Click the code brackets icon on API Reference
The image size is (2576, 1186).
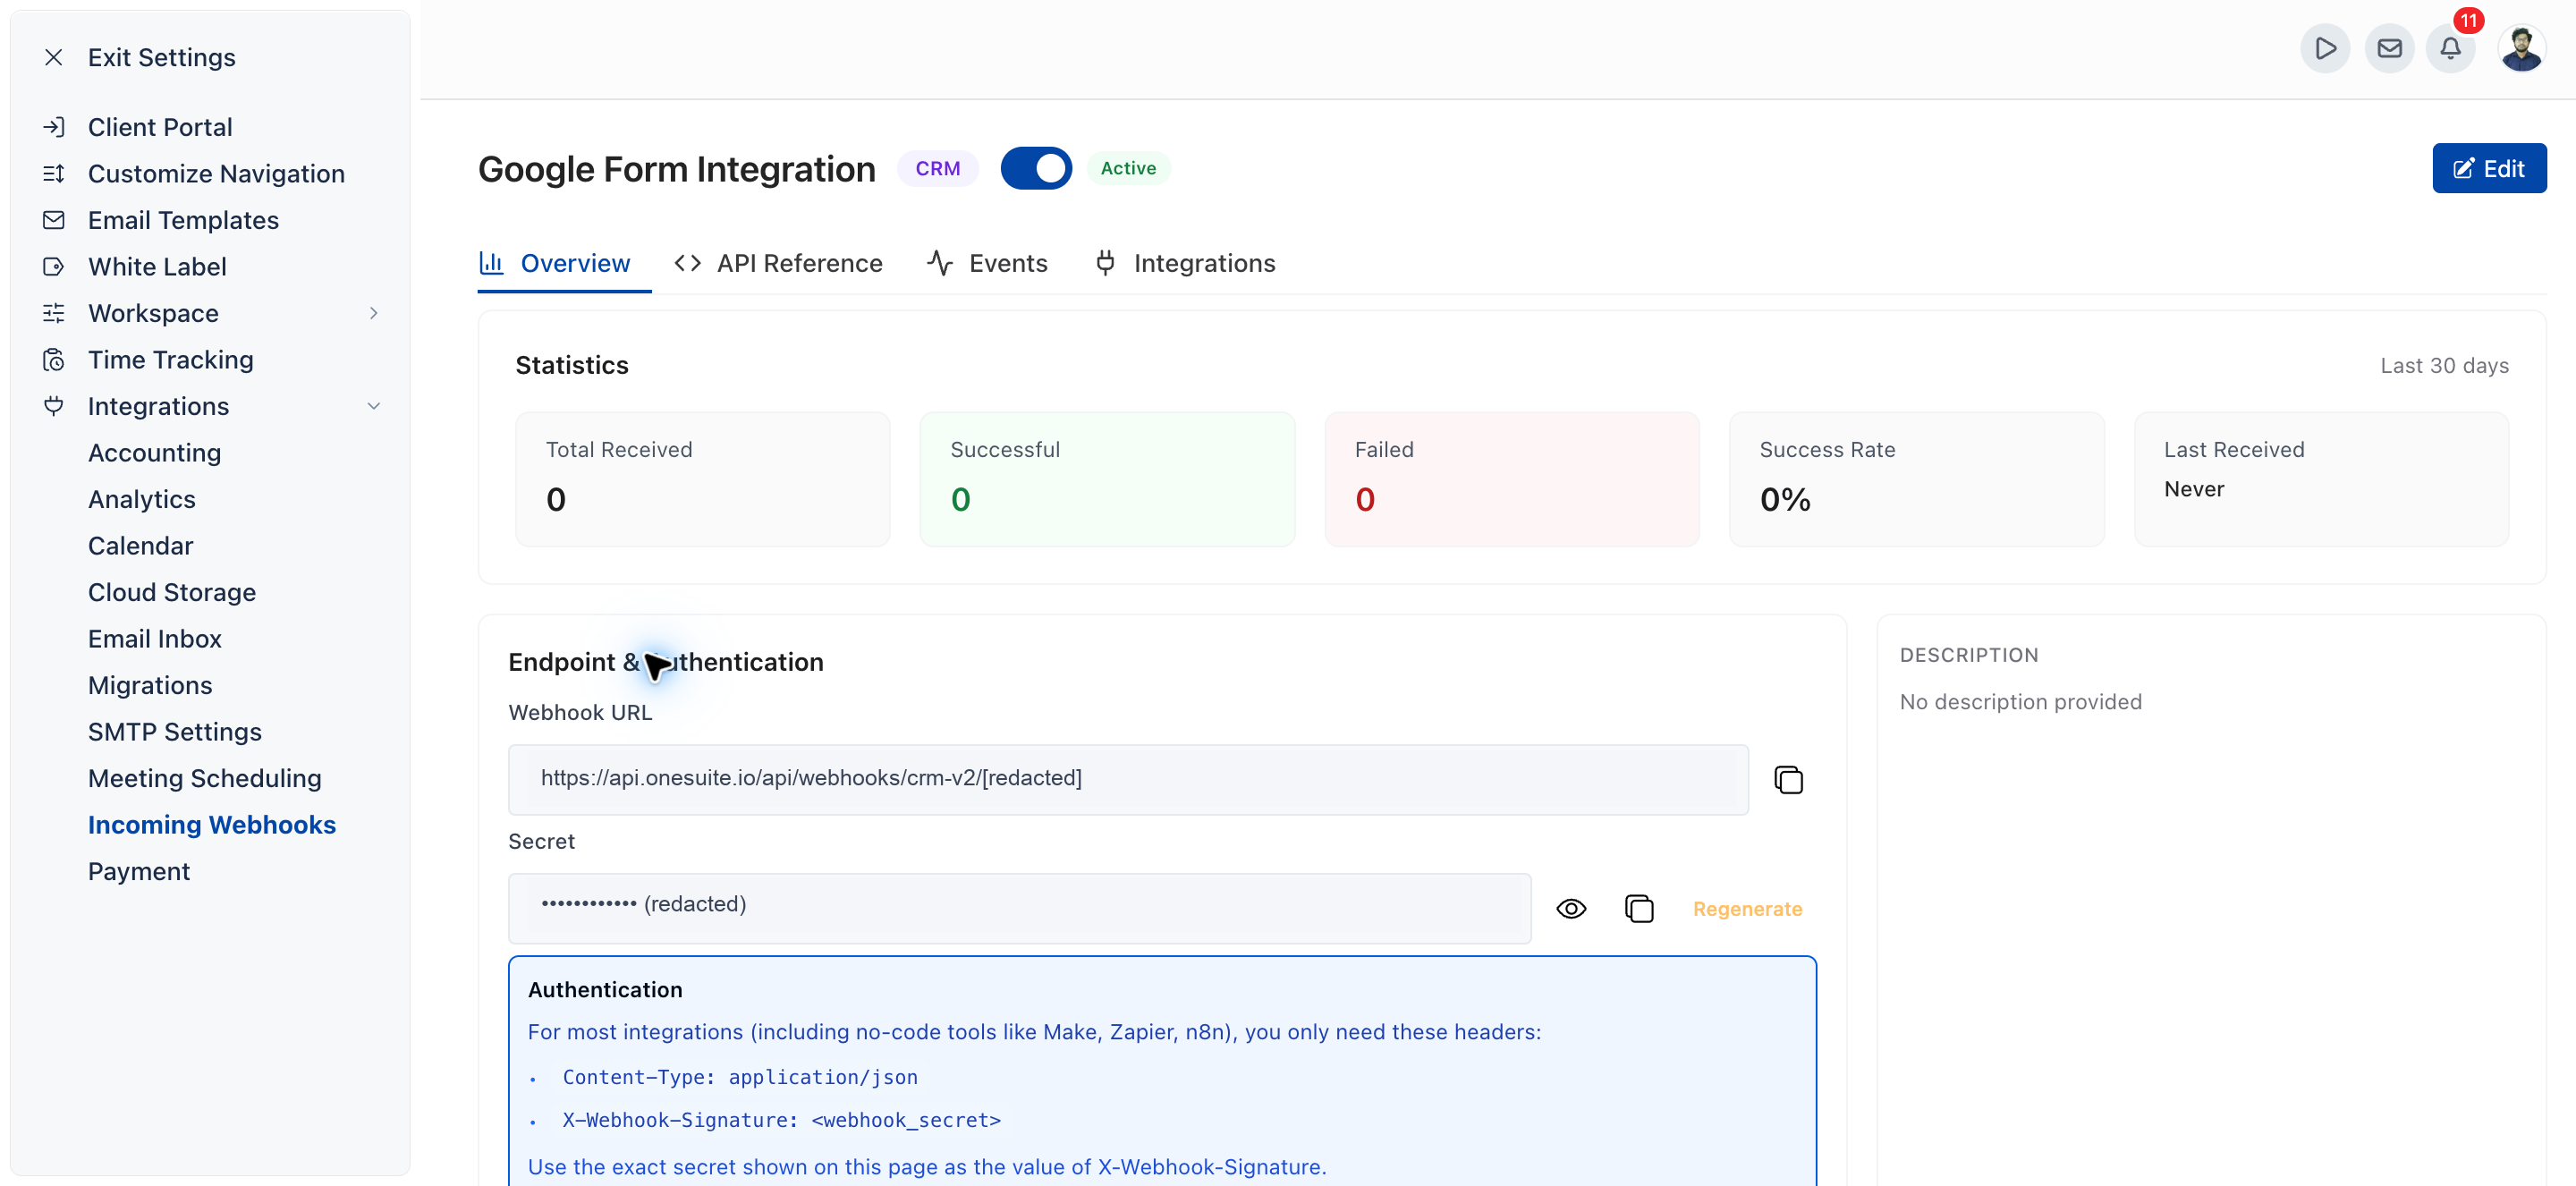click(687, 263)
